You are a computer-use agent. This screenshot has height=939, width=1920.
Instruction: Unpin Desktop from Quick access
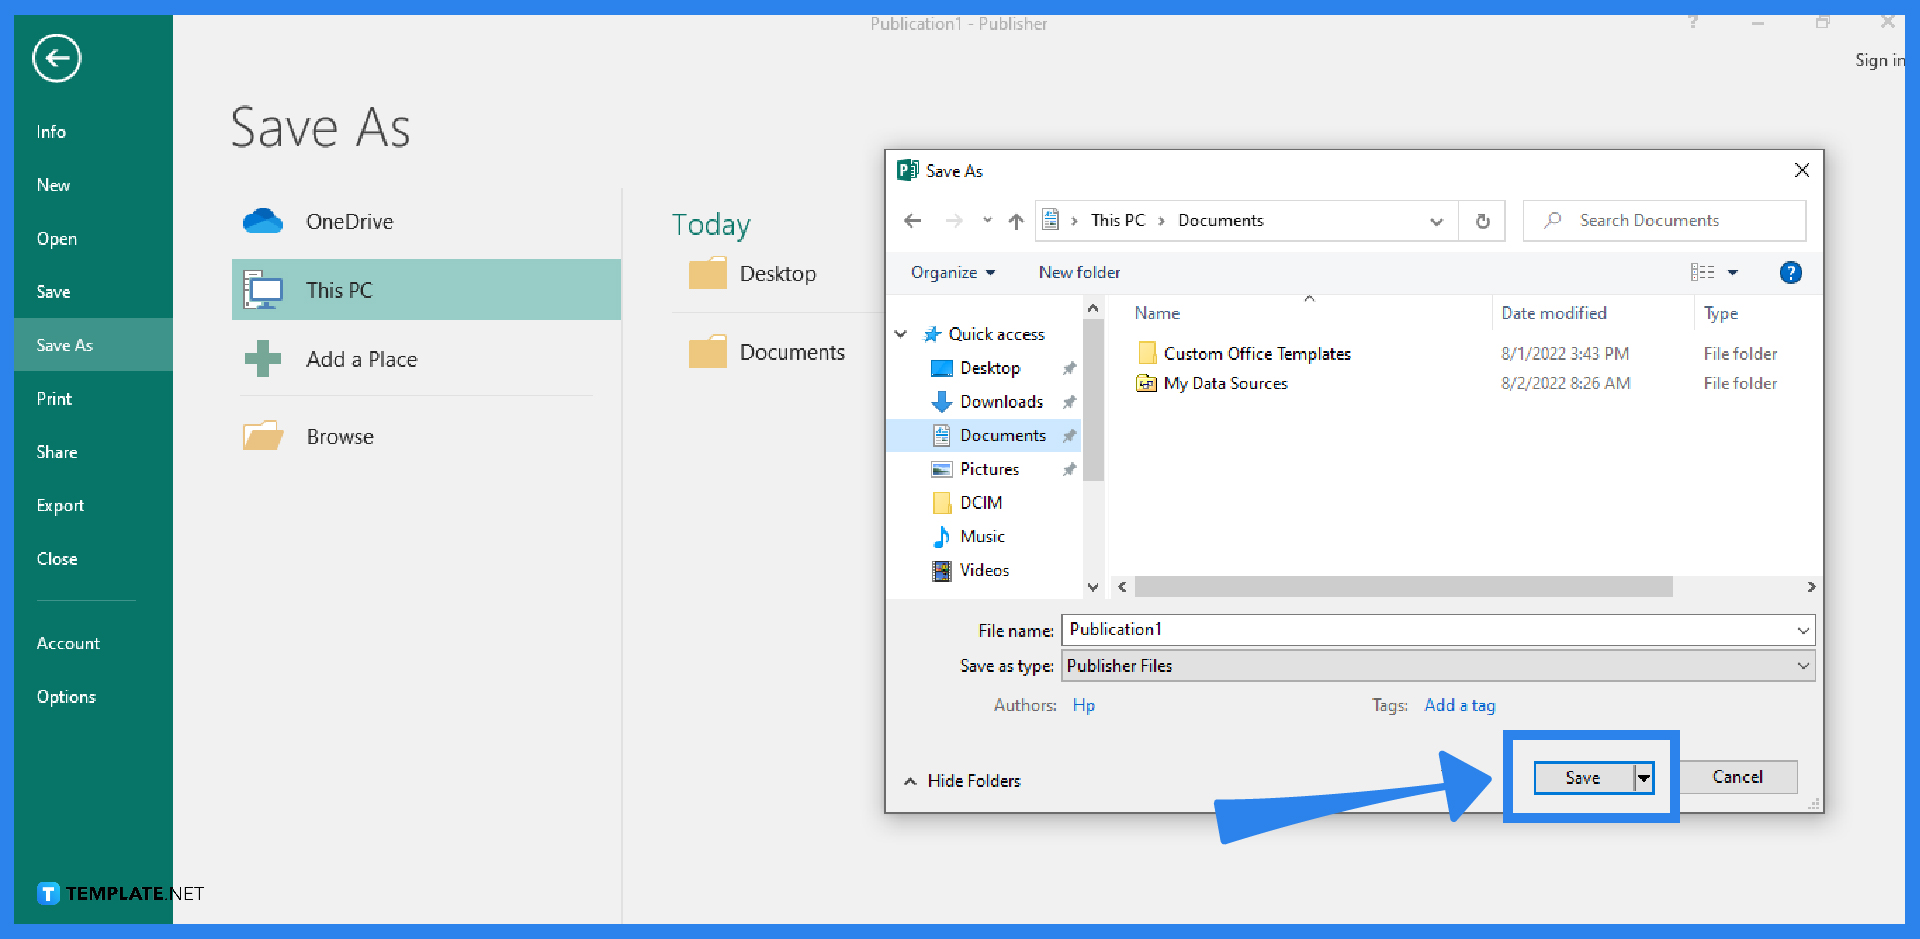[x=1069, y=367]
